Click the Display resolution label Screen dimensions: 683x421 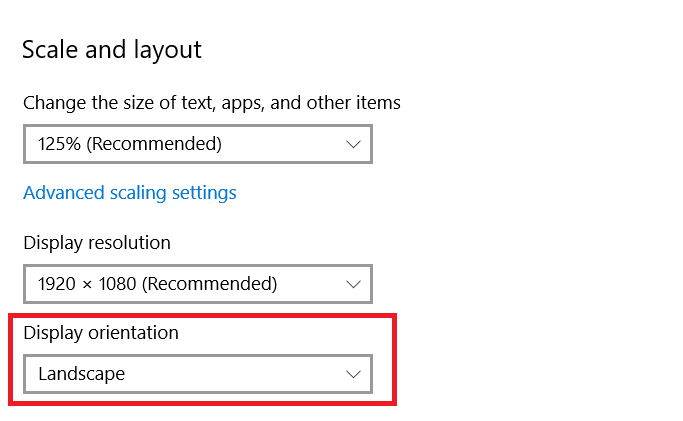click(97, 243)
